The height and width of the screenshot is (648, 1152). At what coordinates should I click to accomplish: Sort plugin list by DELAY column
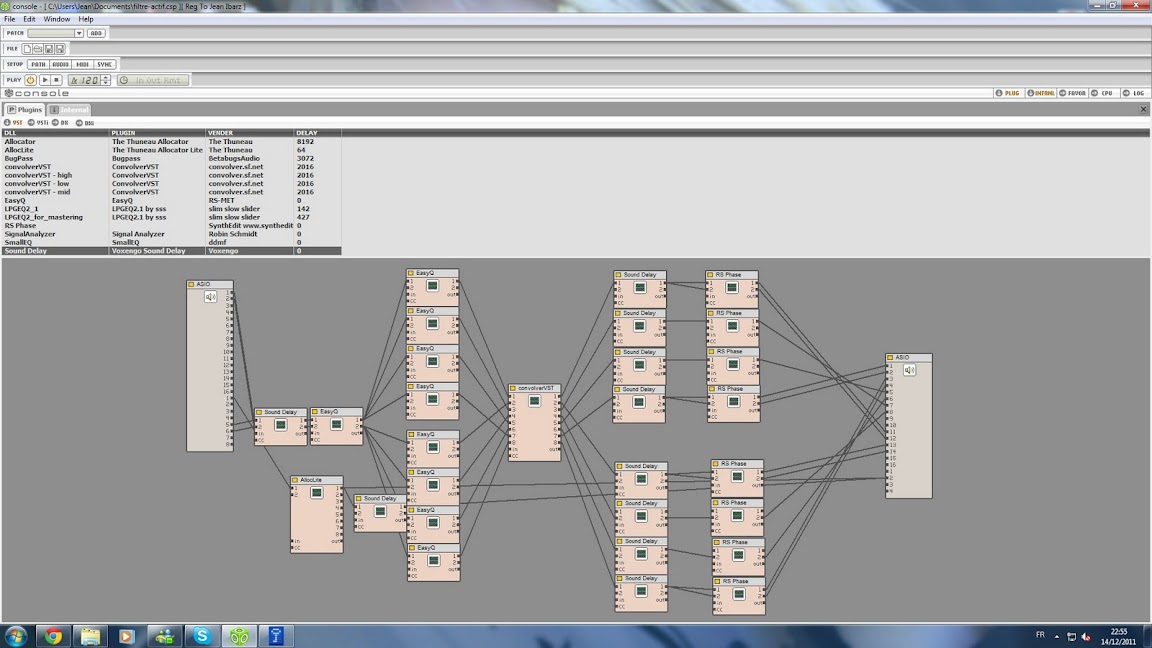317,133
